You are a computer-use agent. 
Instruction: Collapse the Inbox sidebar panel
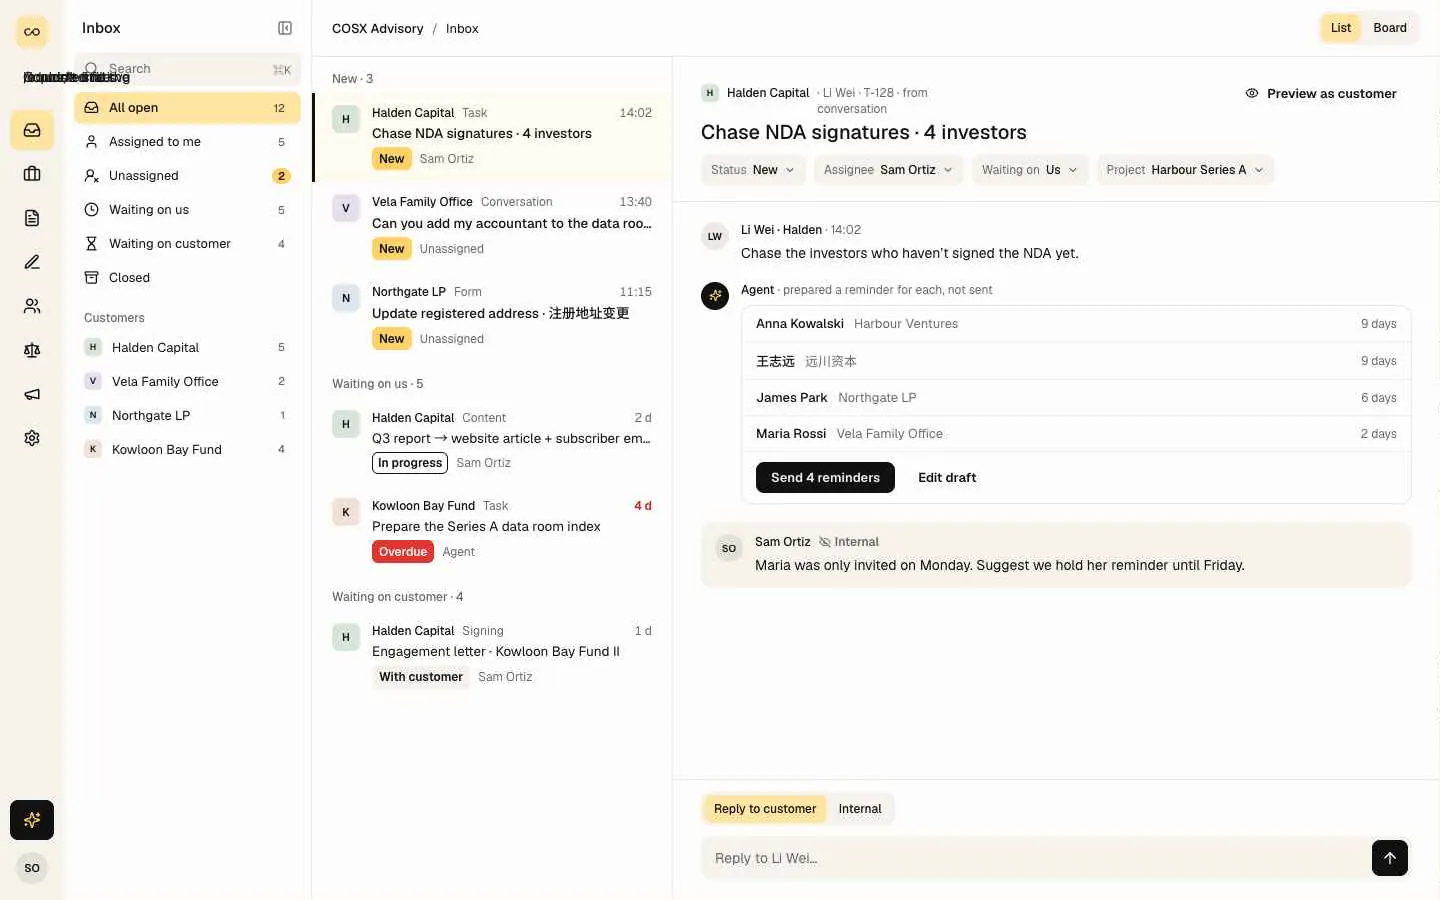coord(285,28)
